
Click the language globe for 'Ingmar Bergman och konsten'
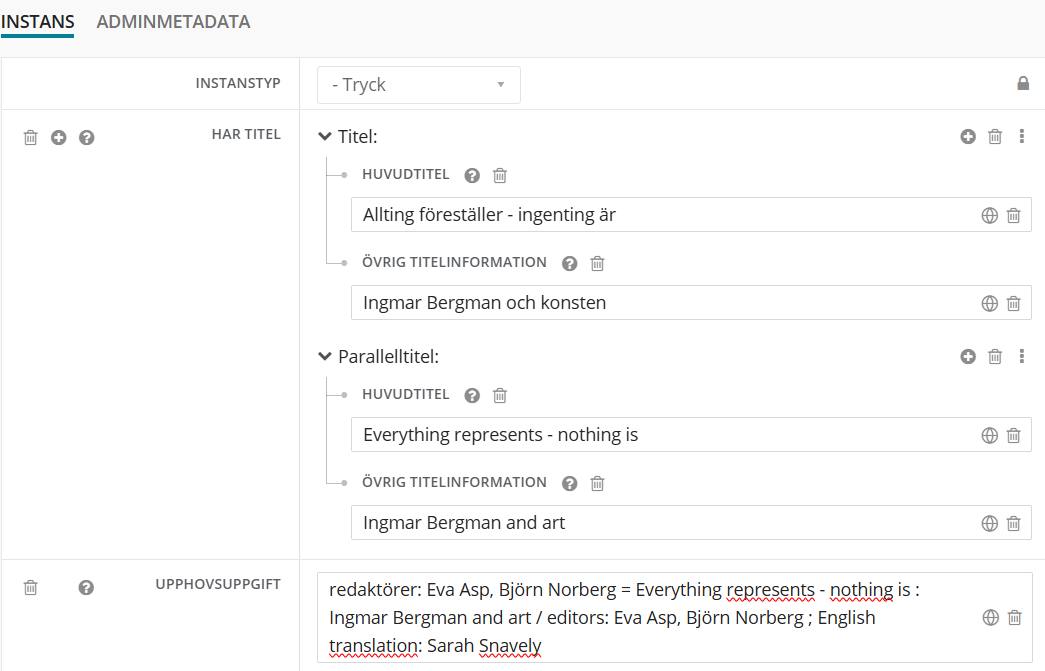point(990,303)
